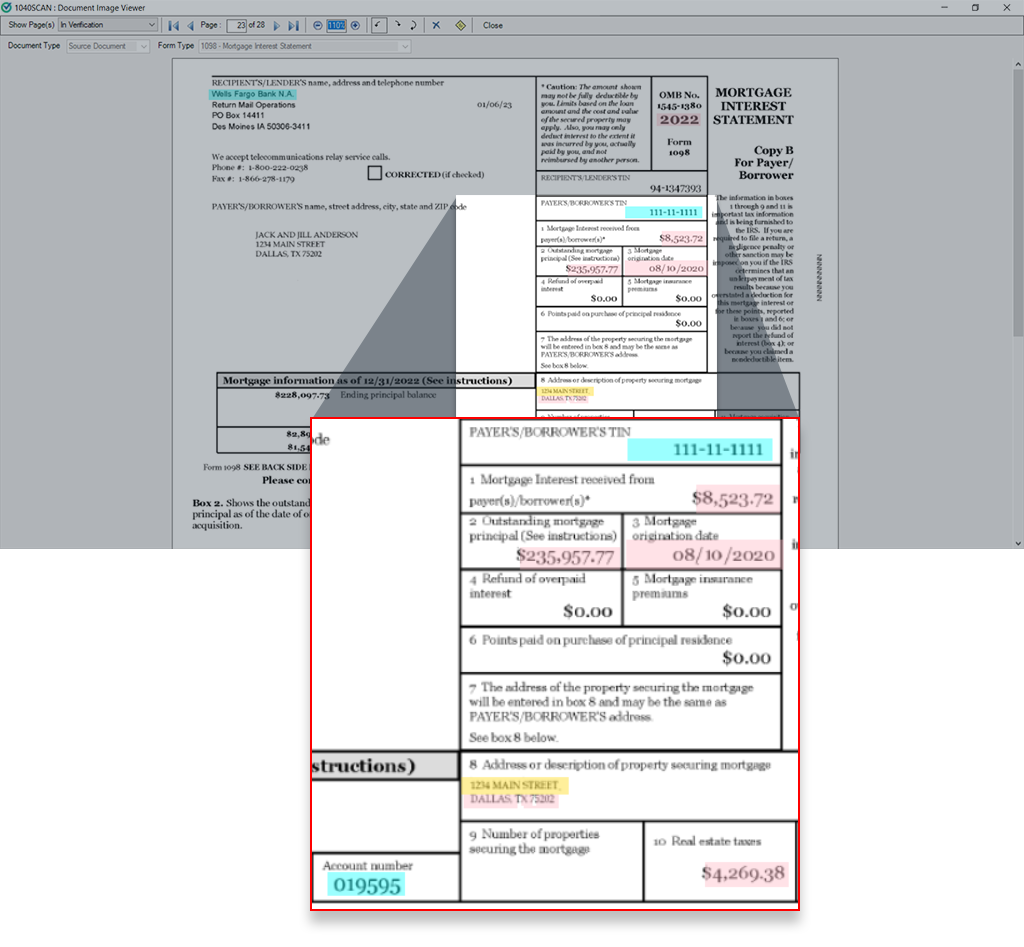
Task: Advance to the next page
Action: (x=277, y=25)
